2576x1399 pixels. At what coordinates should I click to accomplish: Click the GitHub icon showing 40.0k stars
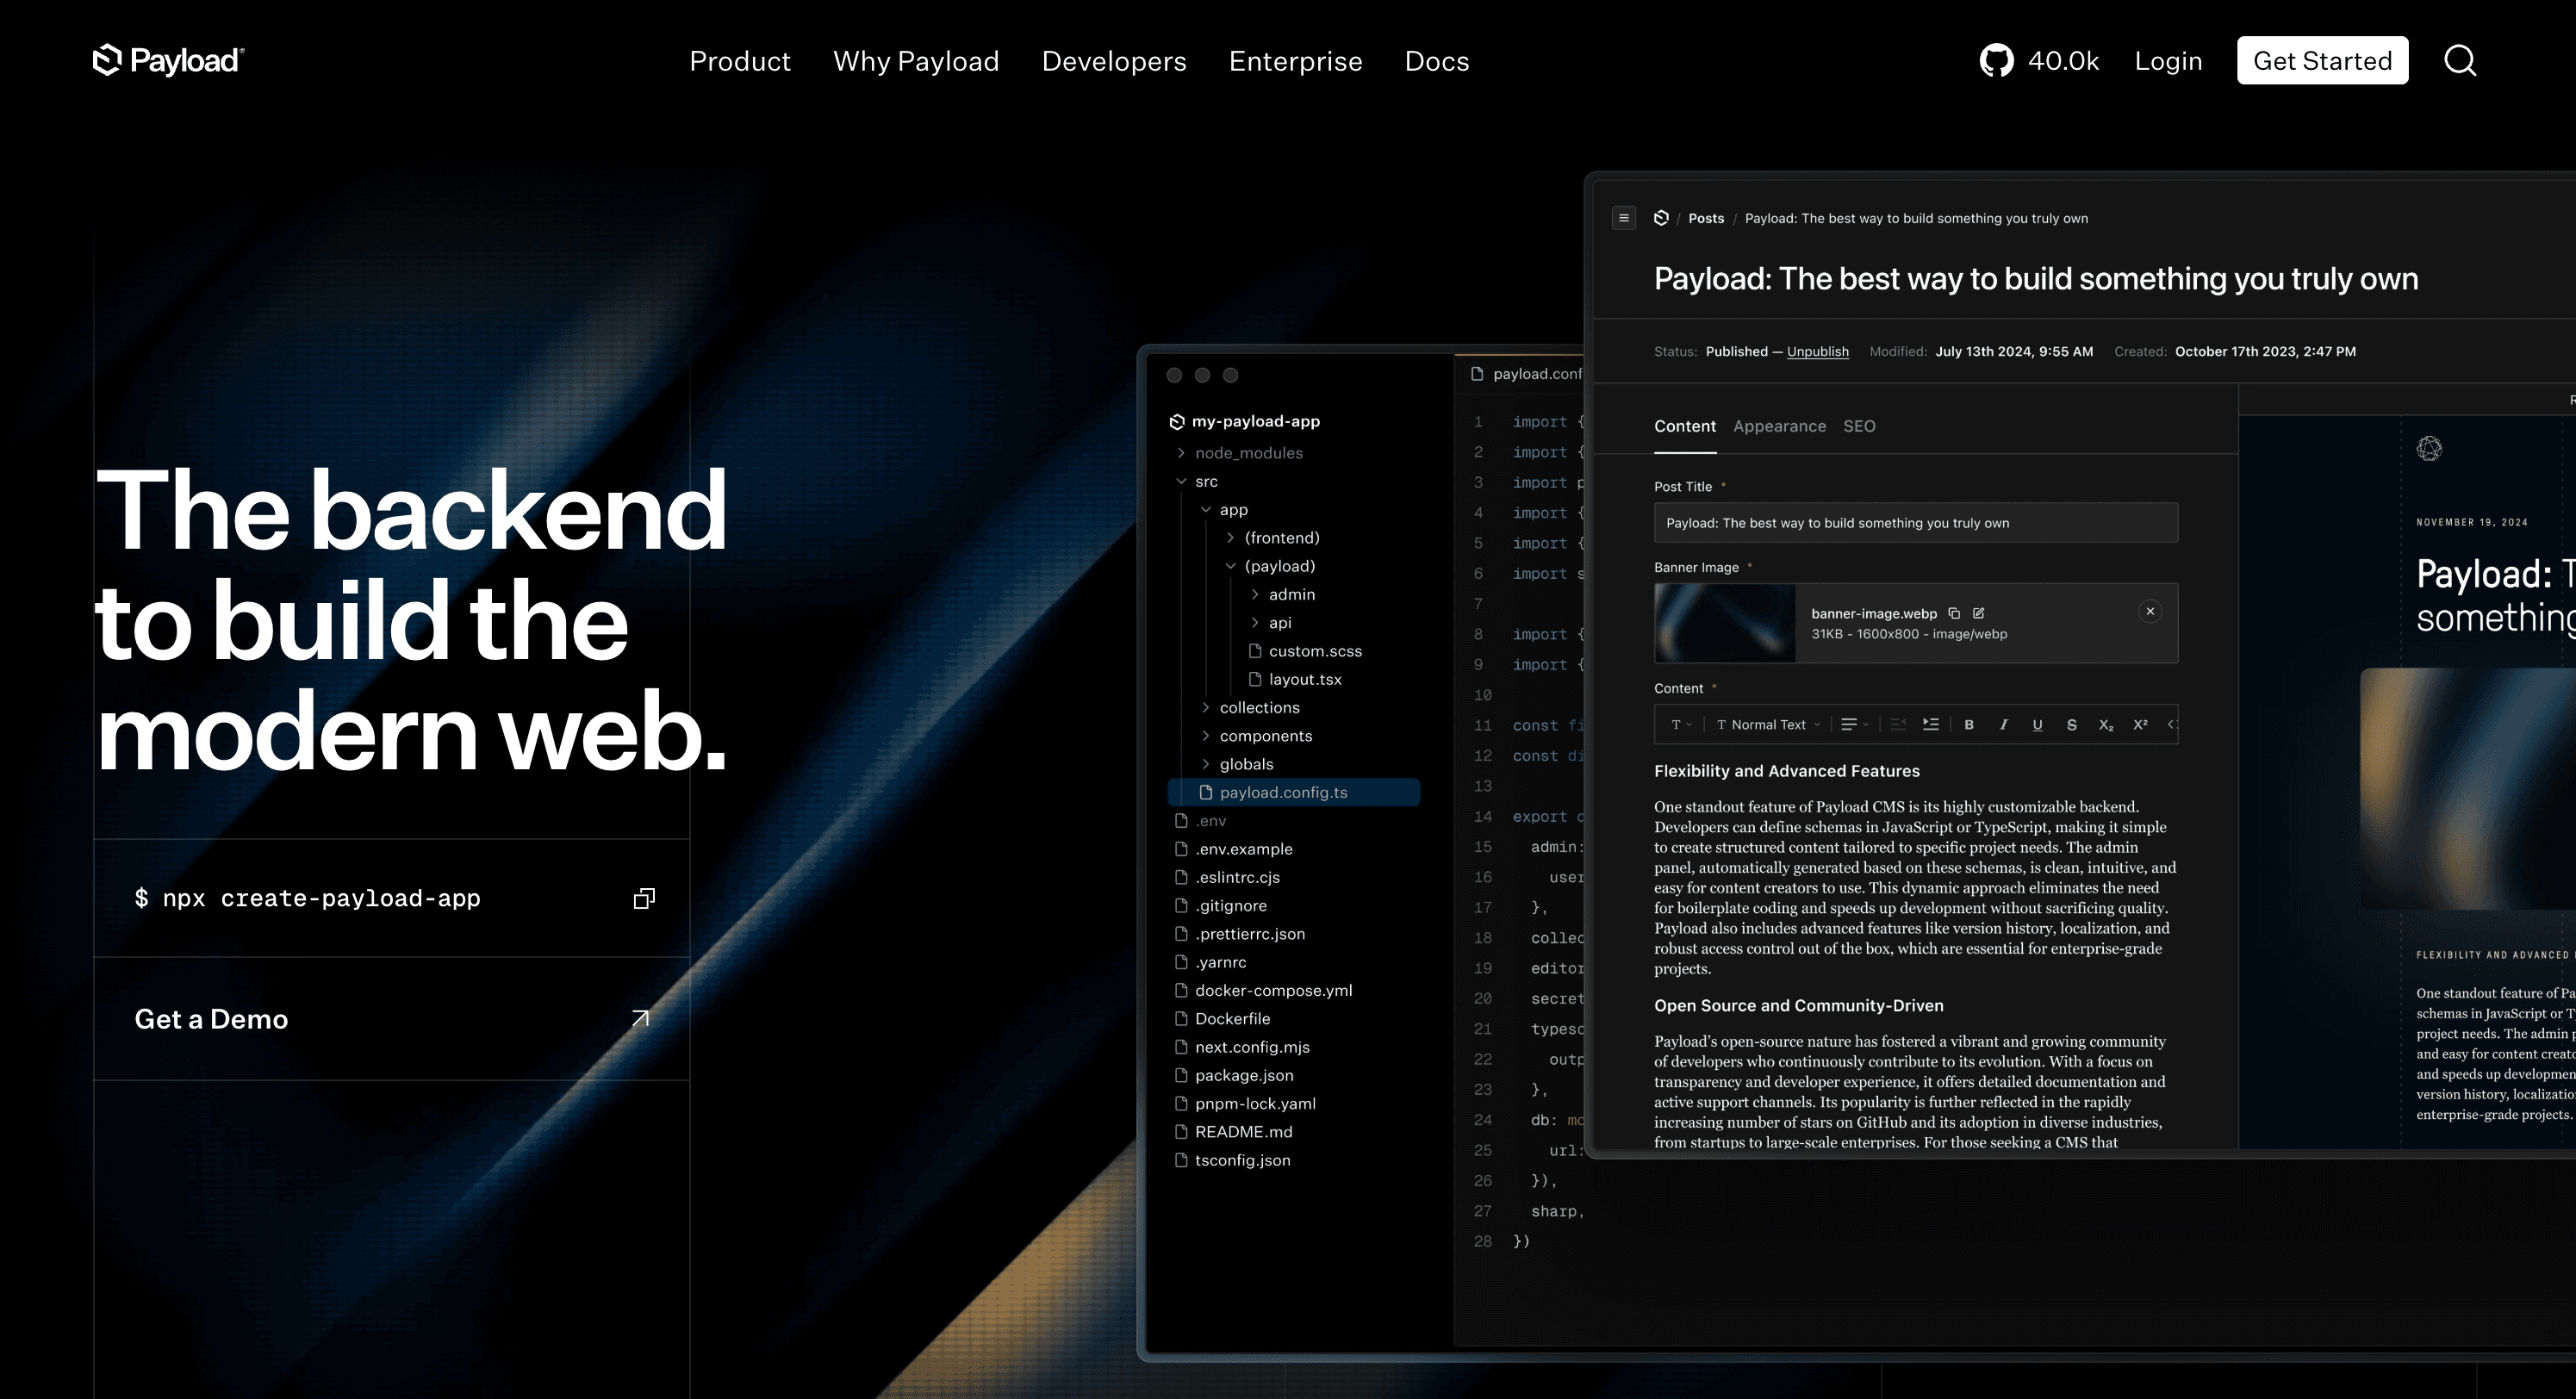point(1996,61)
